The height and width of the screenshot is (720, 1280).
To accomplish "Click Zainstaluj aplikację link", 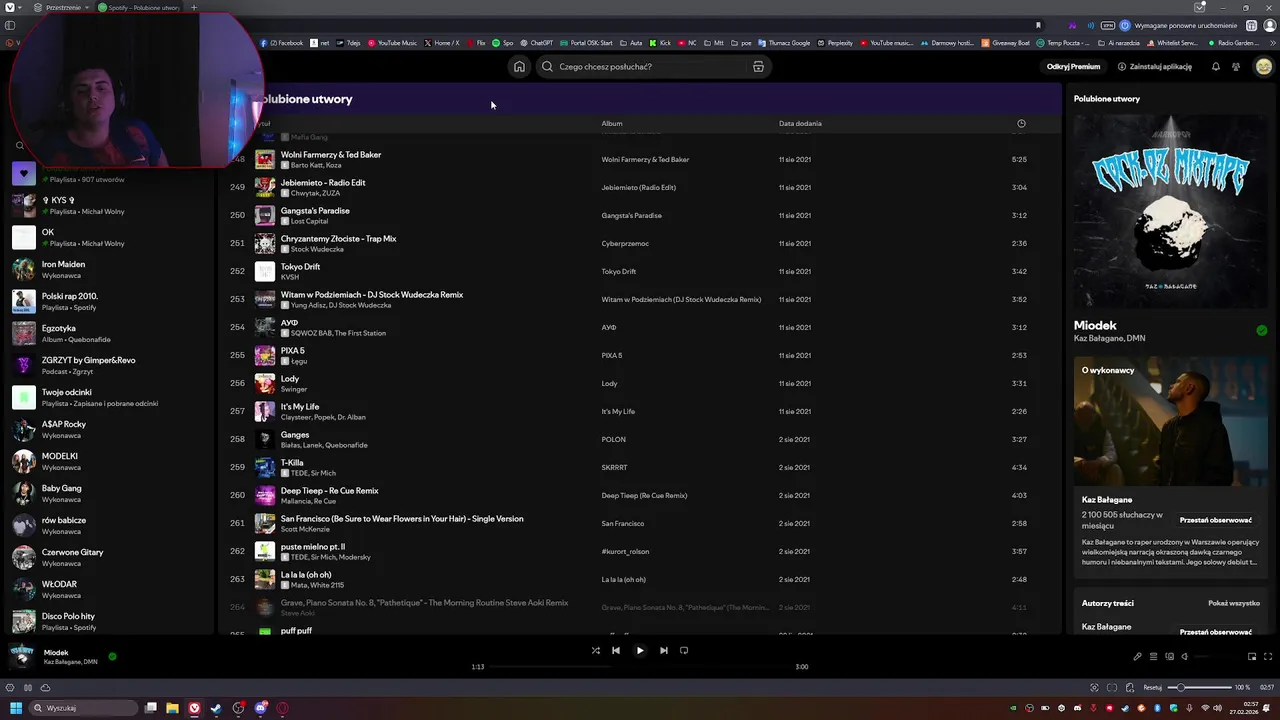I will coord(1155,67).
